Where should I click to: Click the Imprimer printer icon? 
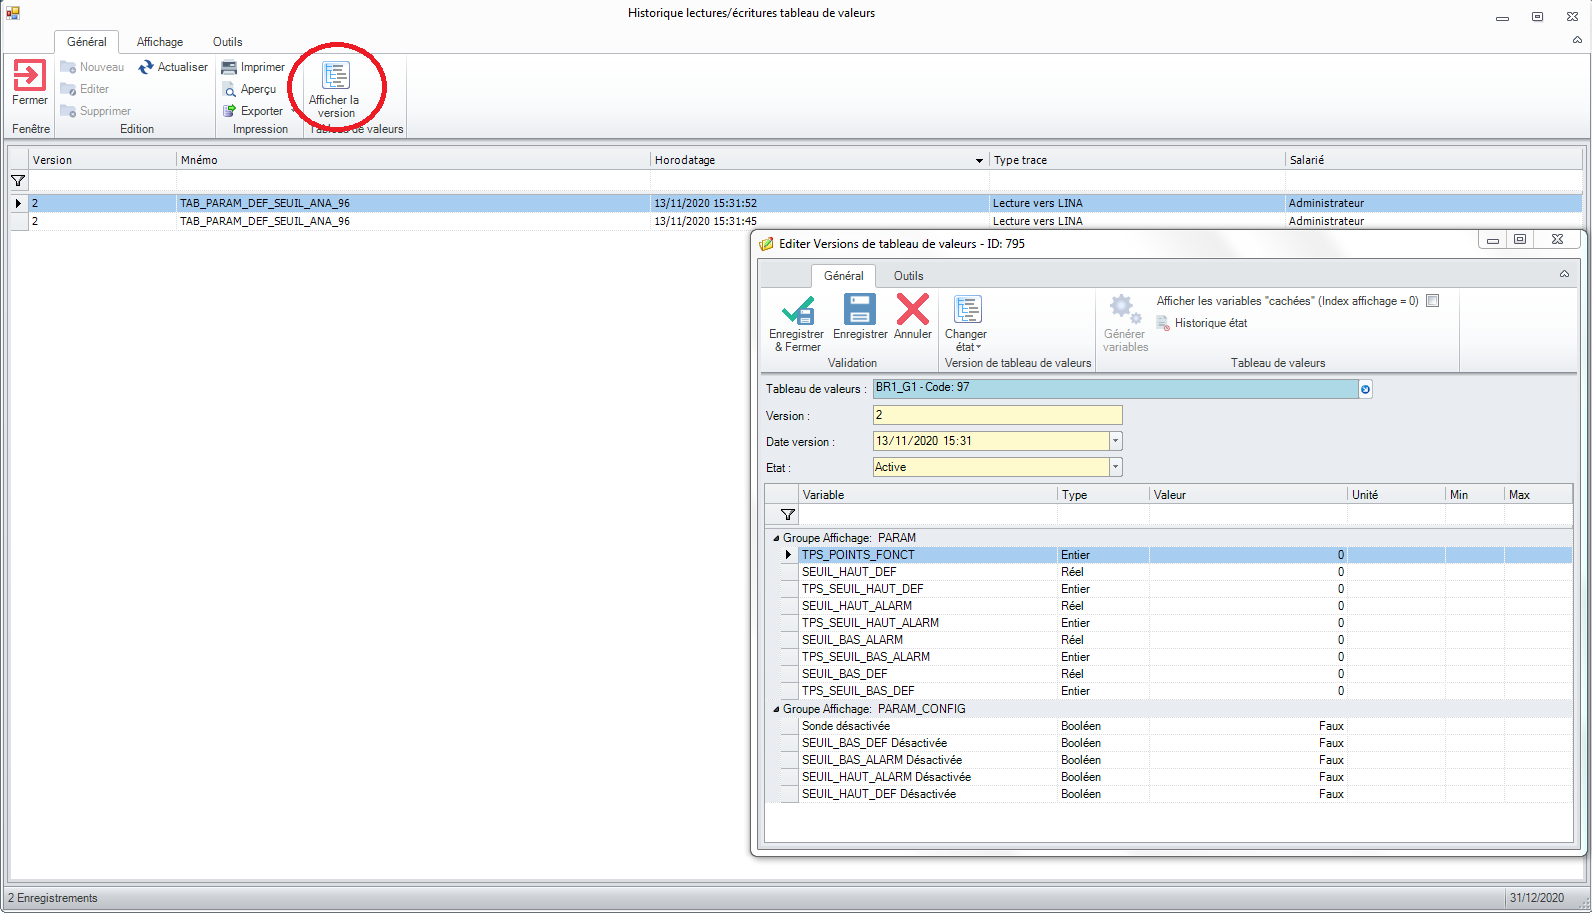pos(229,67)
